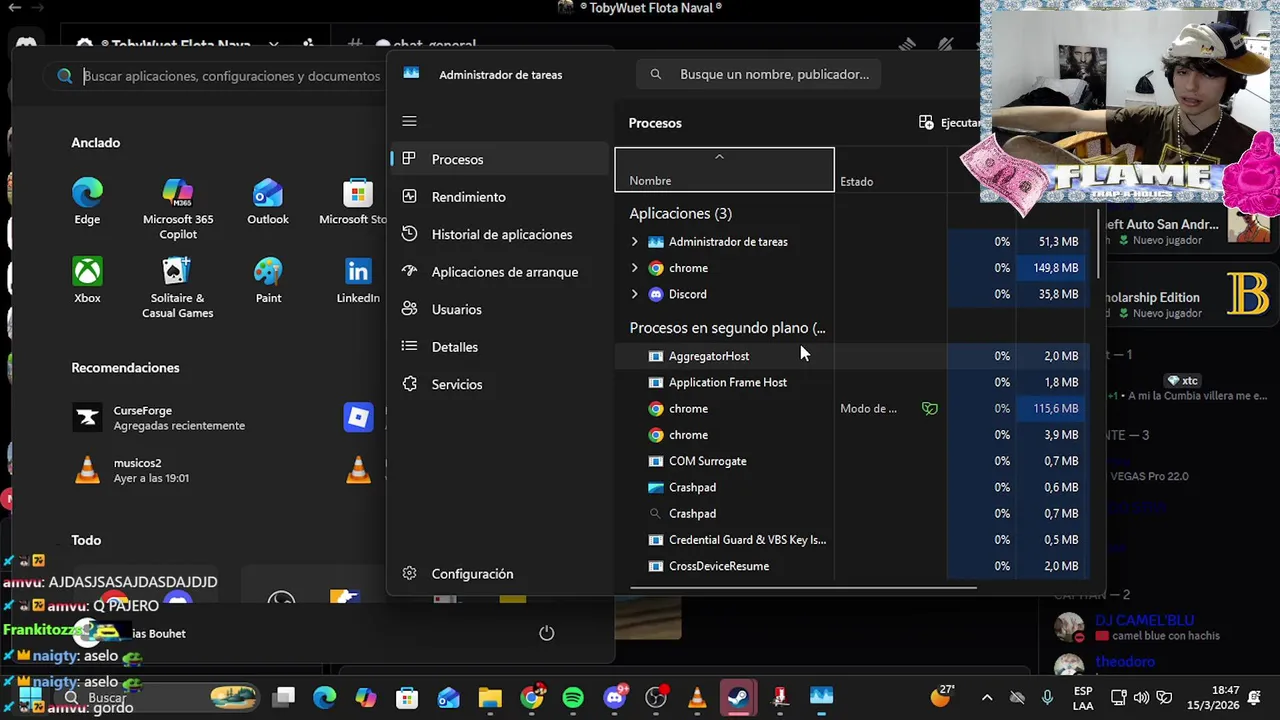Select chrome process using 115,6 MB
The width and height of the screenshot is (1280, 720).
coord(852,409)
